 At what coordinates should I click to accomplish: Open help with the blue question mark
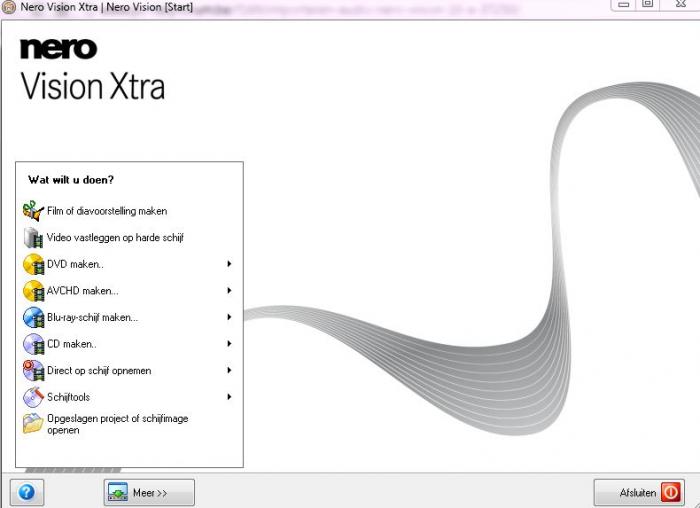[x=27, y=492]
